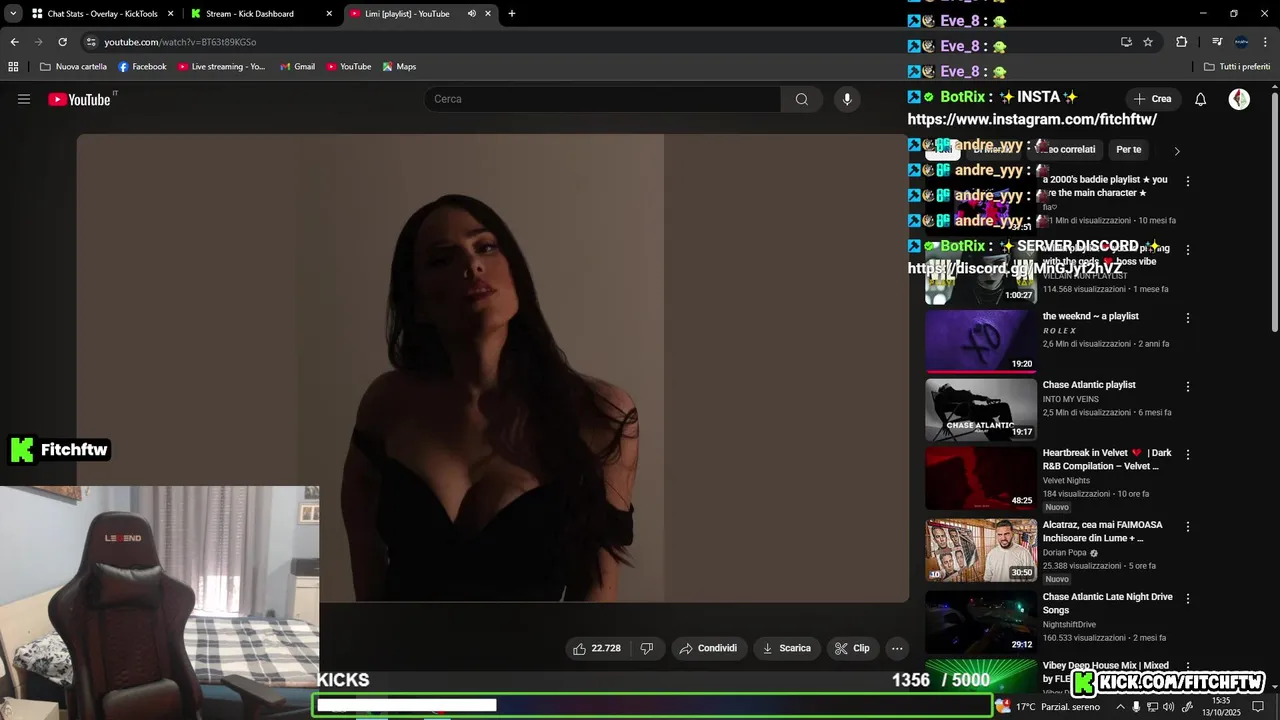The image size is (1280, 720).
Task: Open options for Chase Atlantic playlist video
Action: coord(1188,386)
